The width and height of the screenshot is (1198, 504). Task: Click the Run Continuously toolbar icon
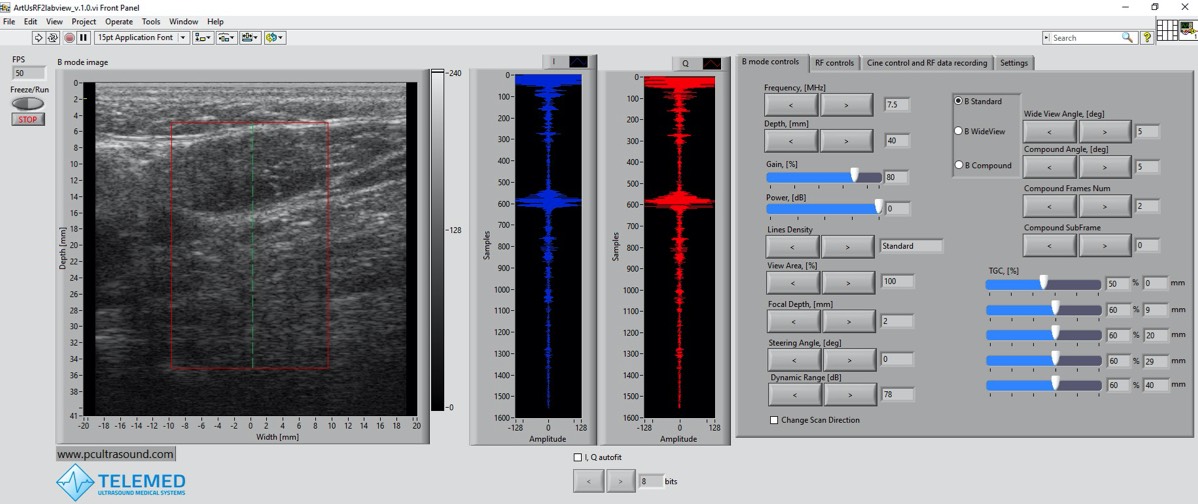[x=53, y=37]
